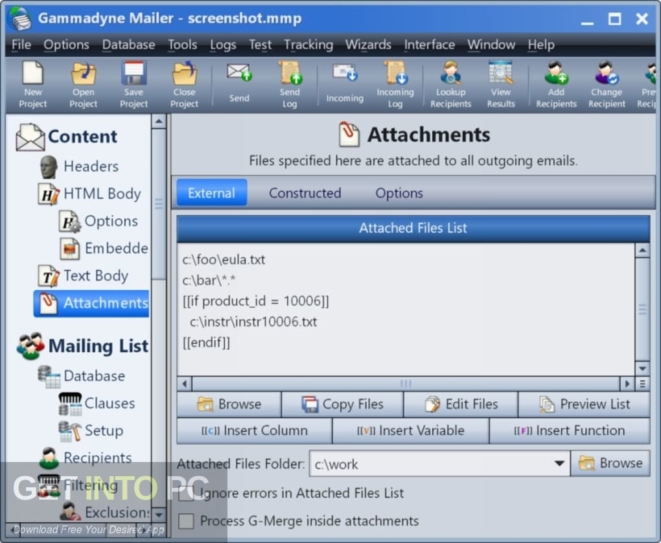Screen dimensions: 661x543
Task: Open Setup under Database
Action: [104, 430]
